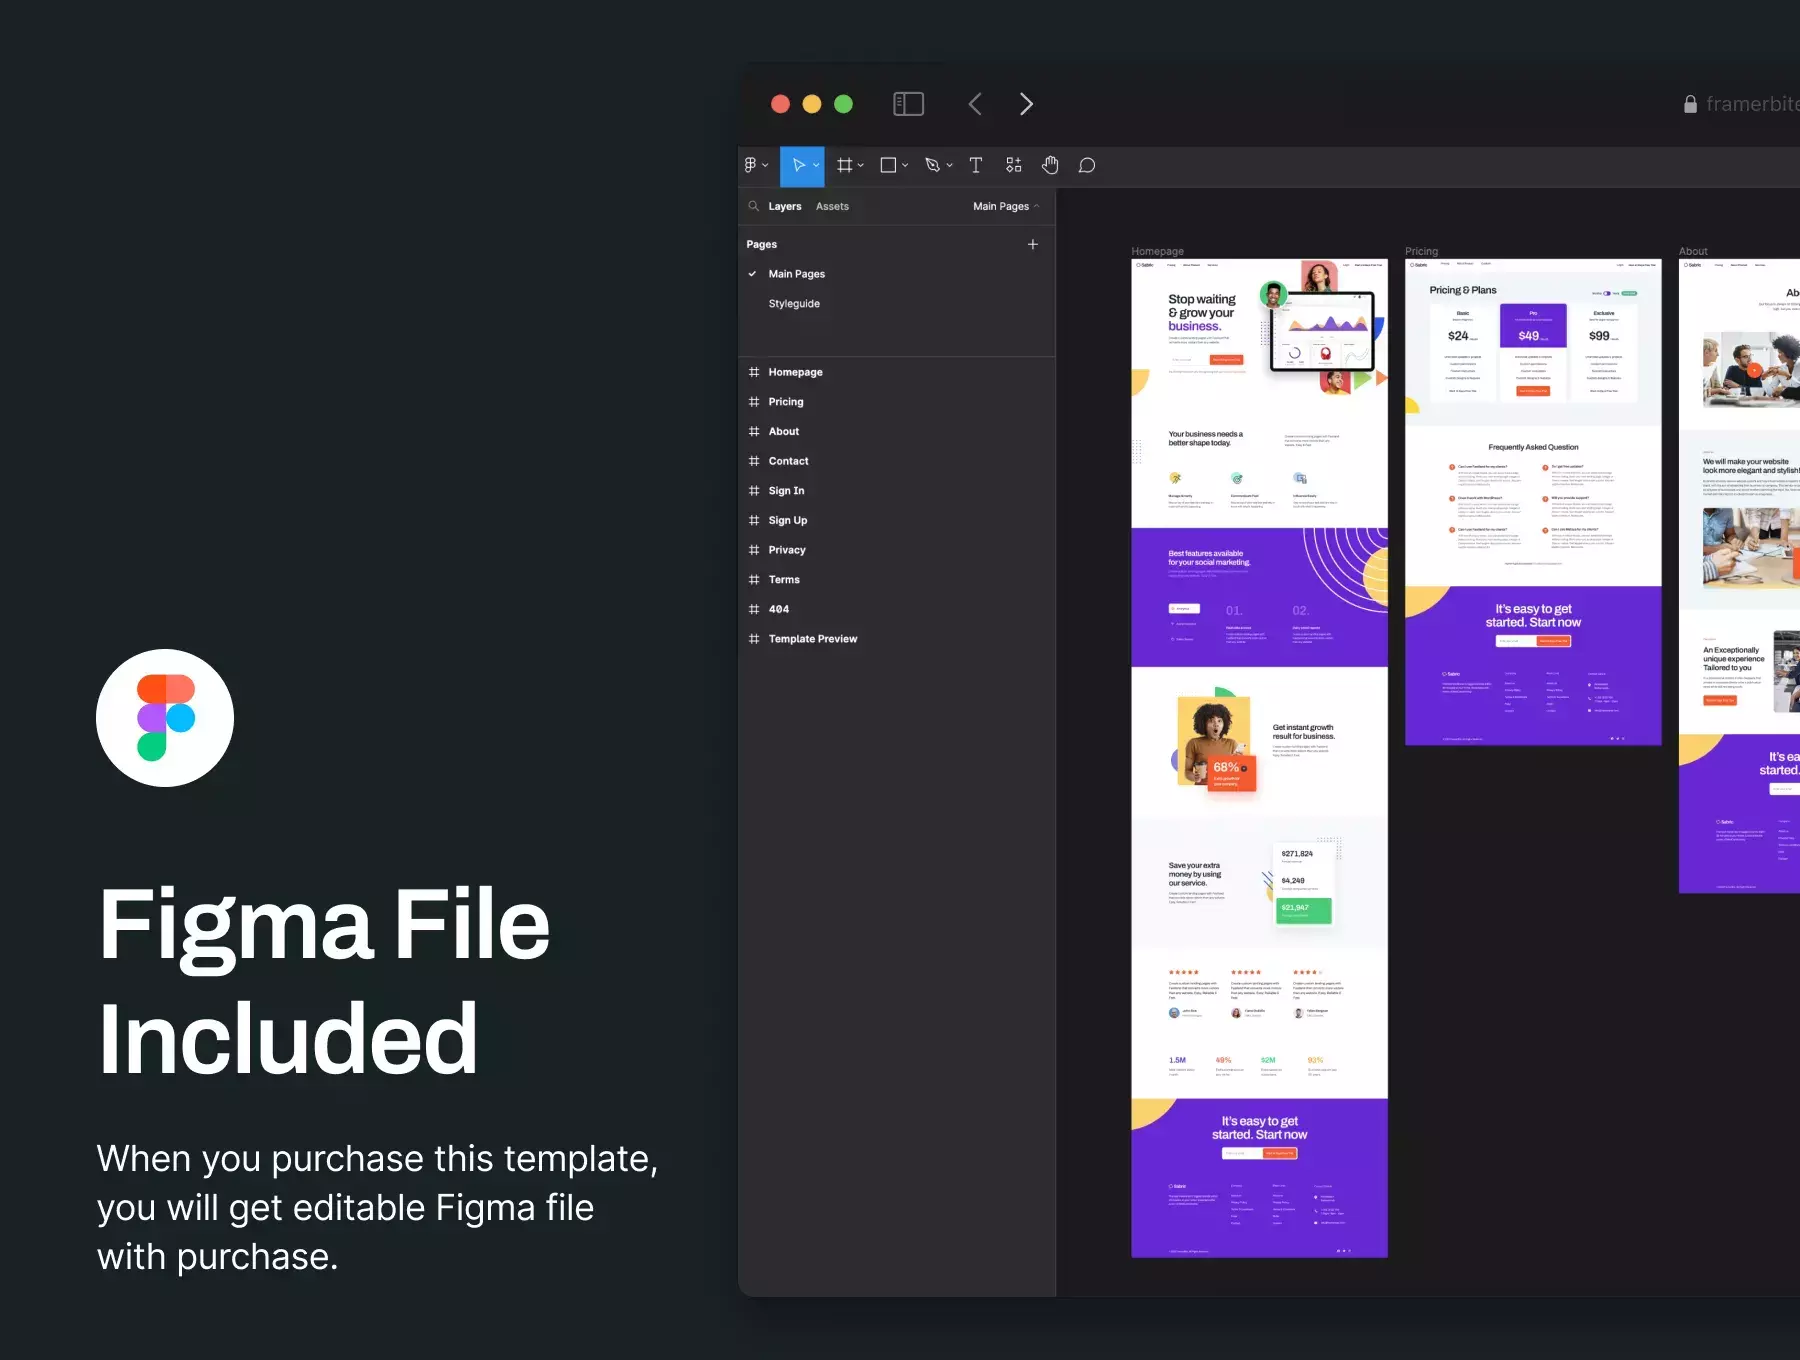Collapse the Main Pages page dropdown

click(1006, 206)
